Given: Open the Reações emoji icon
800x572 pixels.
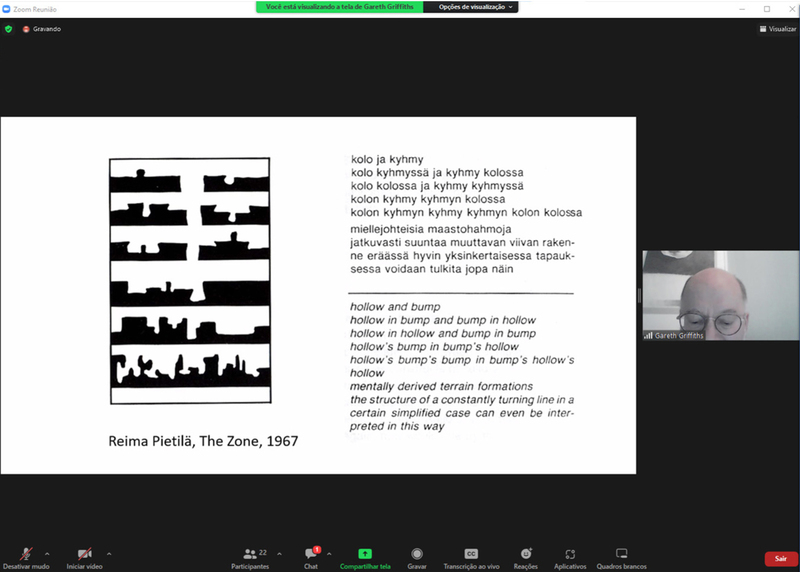Looking at the screenshot, I should pyautogui.click(x=526, y=554).
